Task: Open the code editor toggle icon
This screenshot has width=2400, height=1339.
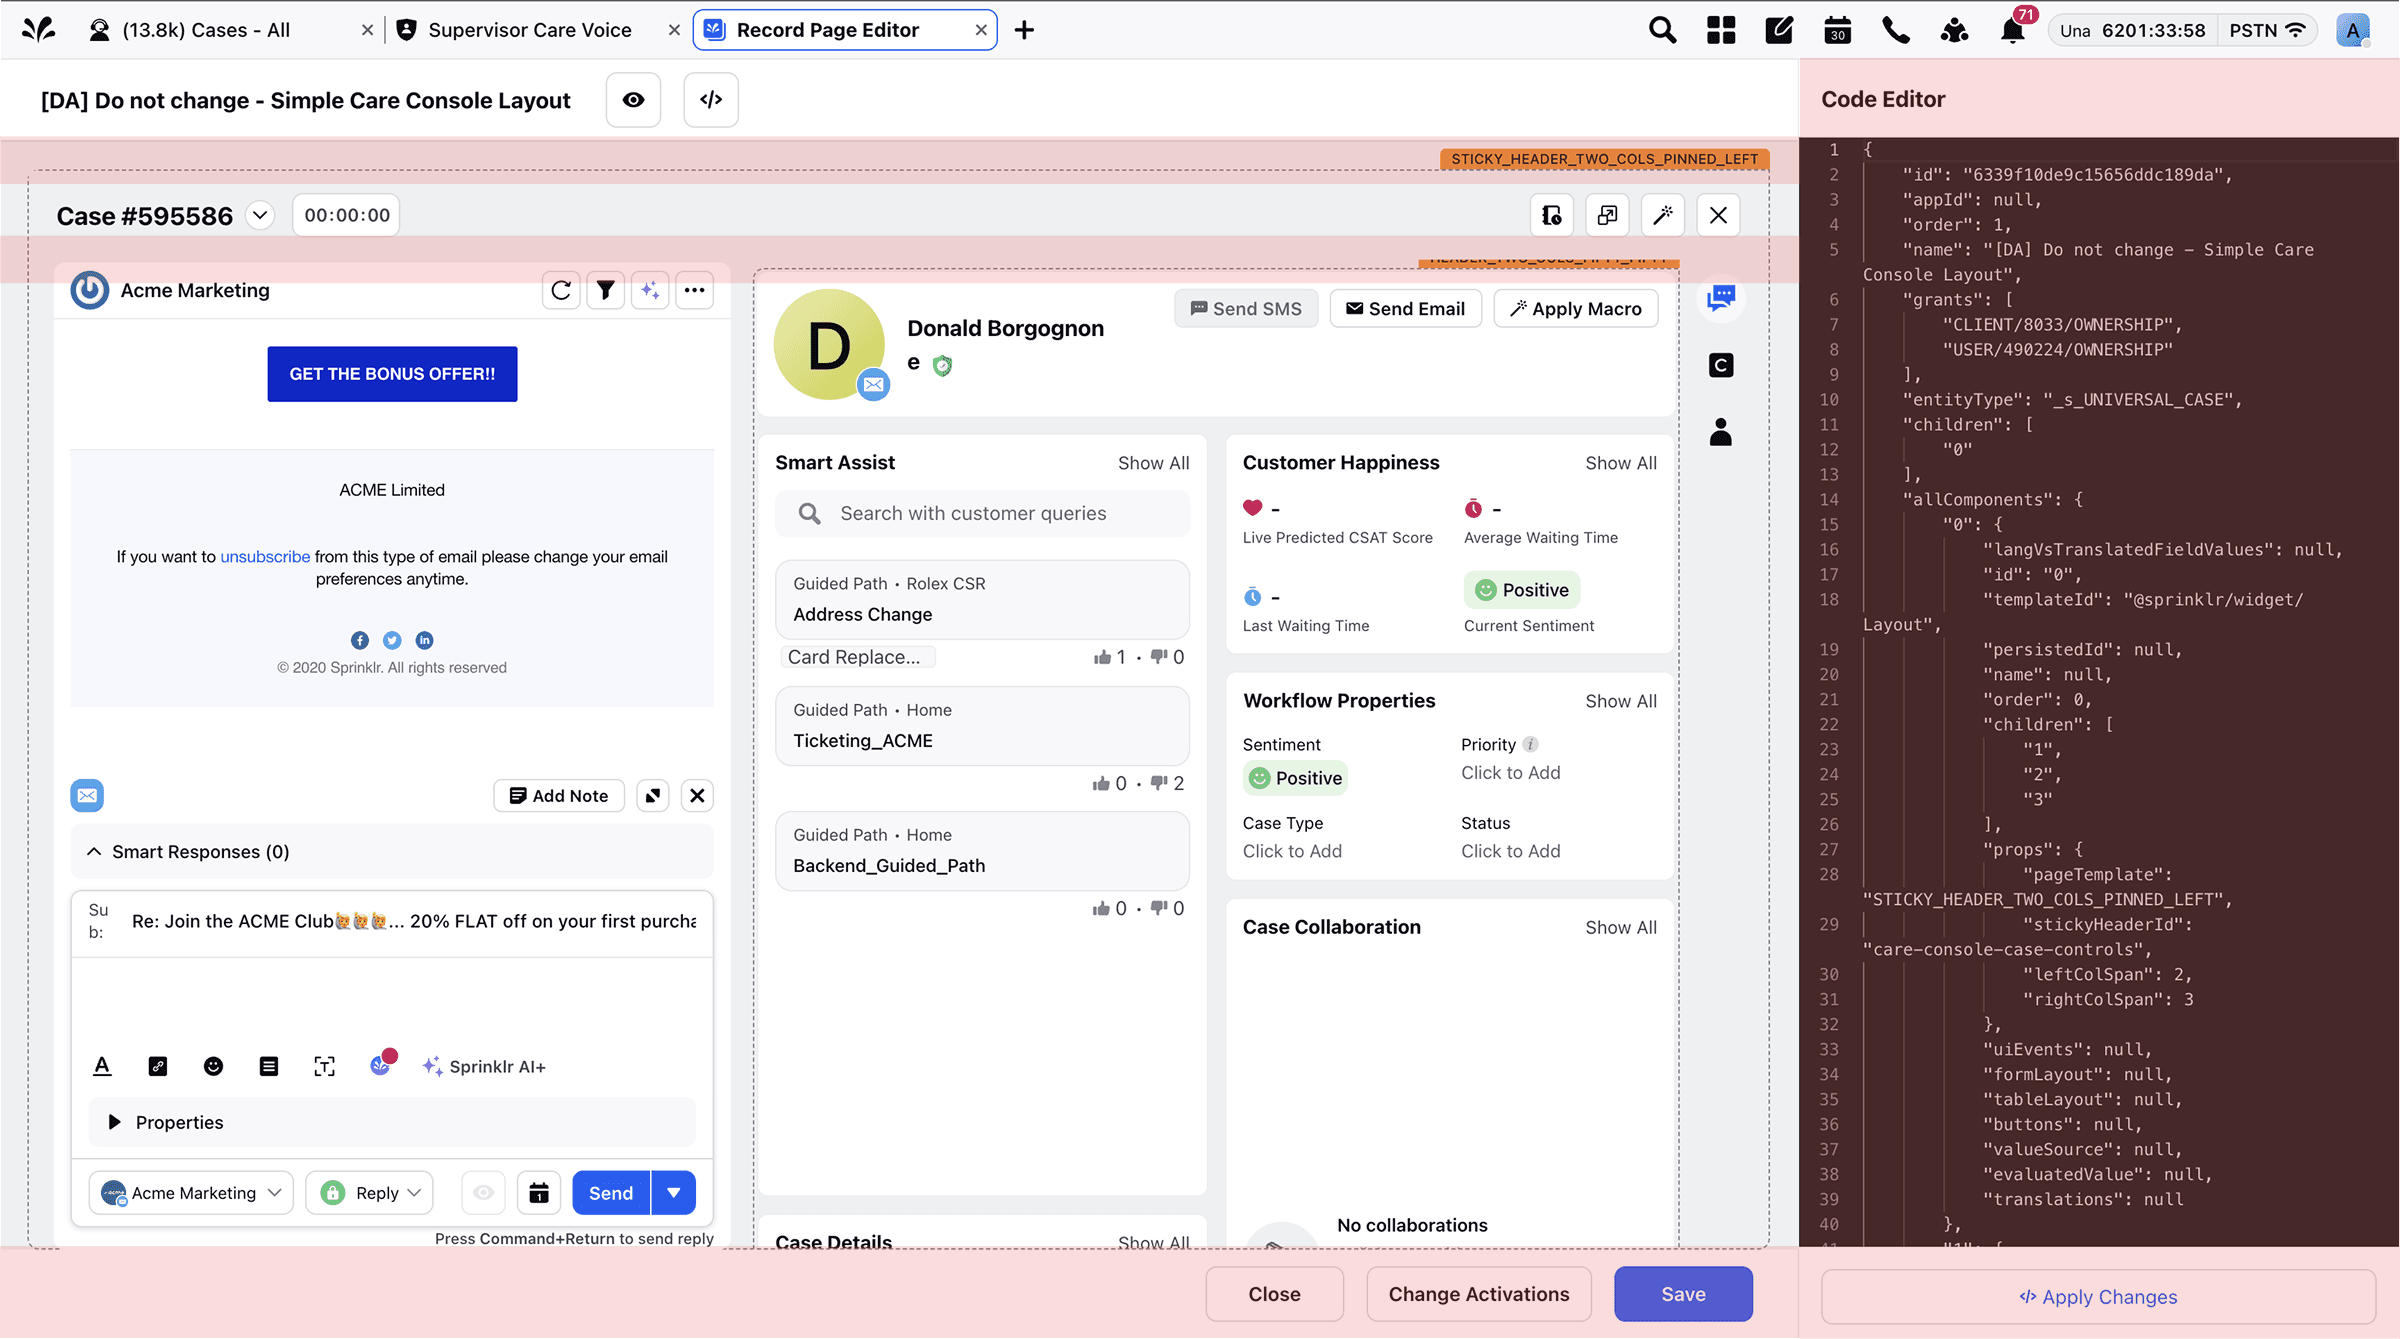Action: 711,100
